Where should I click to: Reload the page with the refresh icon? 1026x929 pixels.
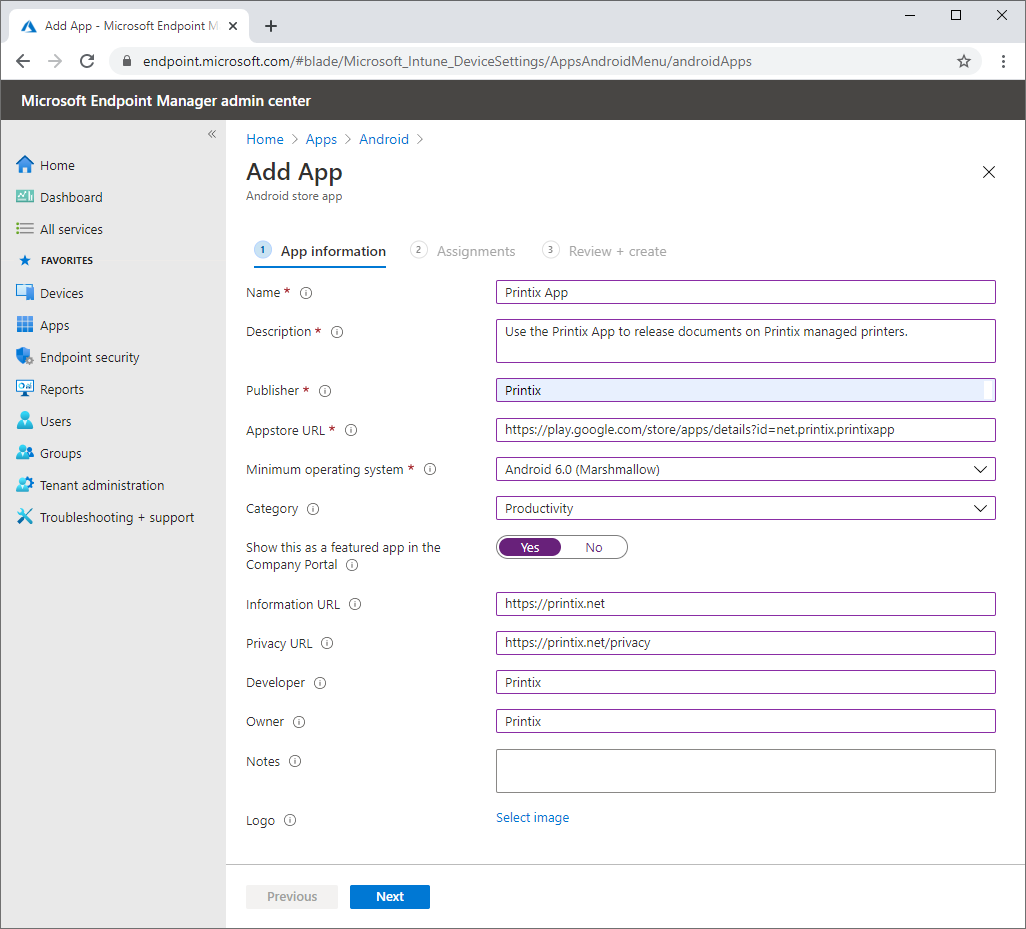click(x=87, y=61)
